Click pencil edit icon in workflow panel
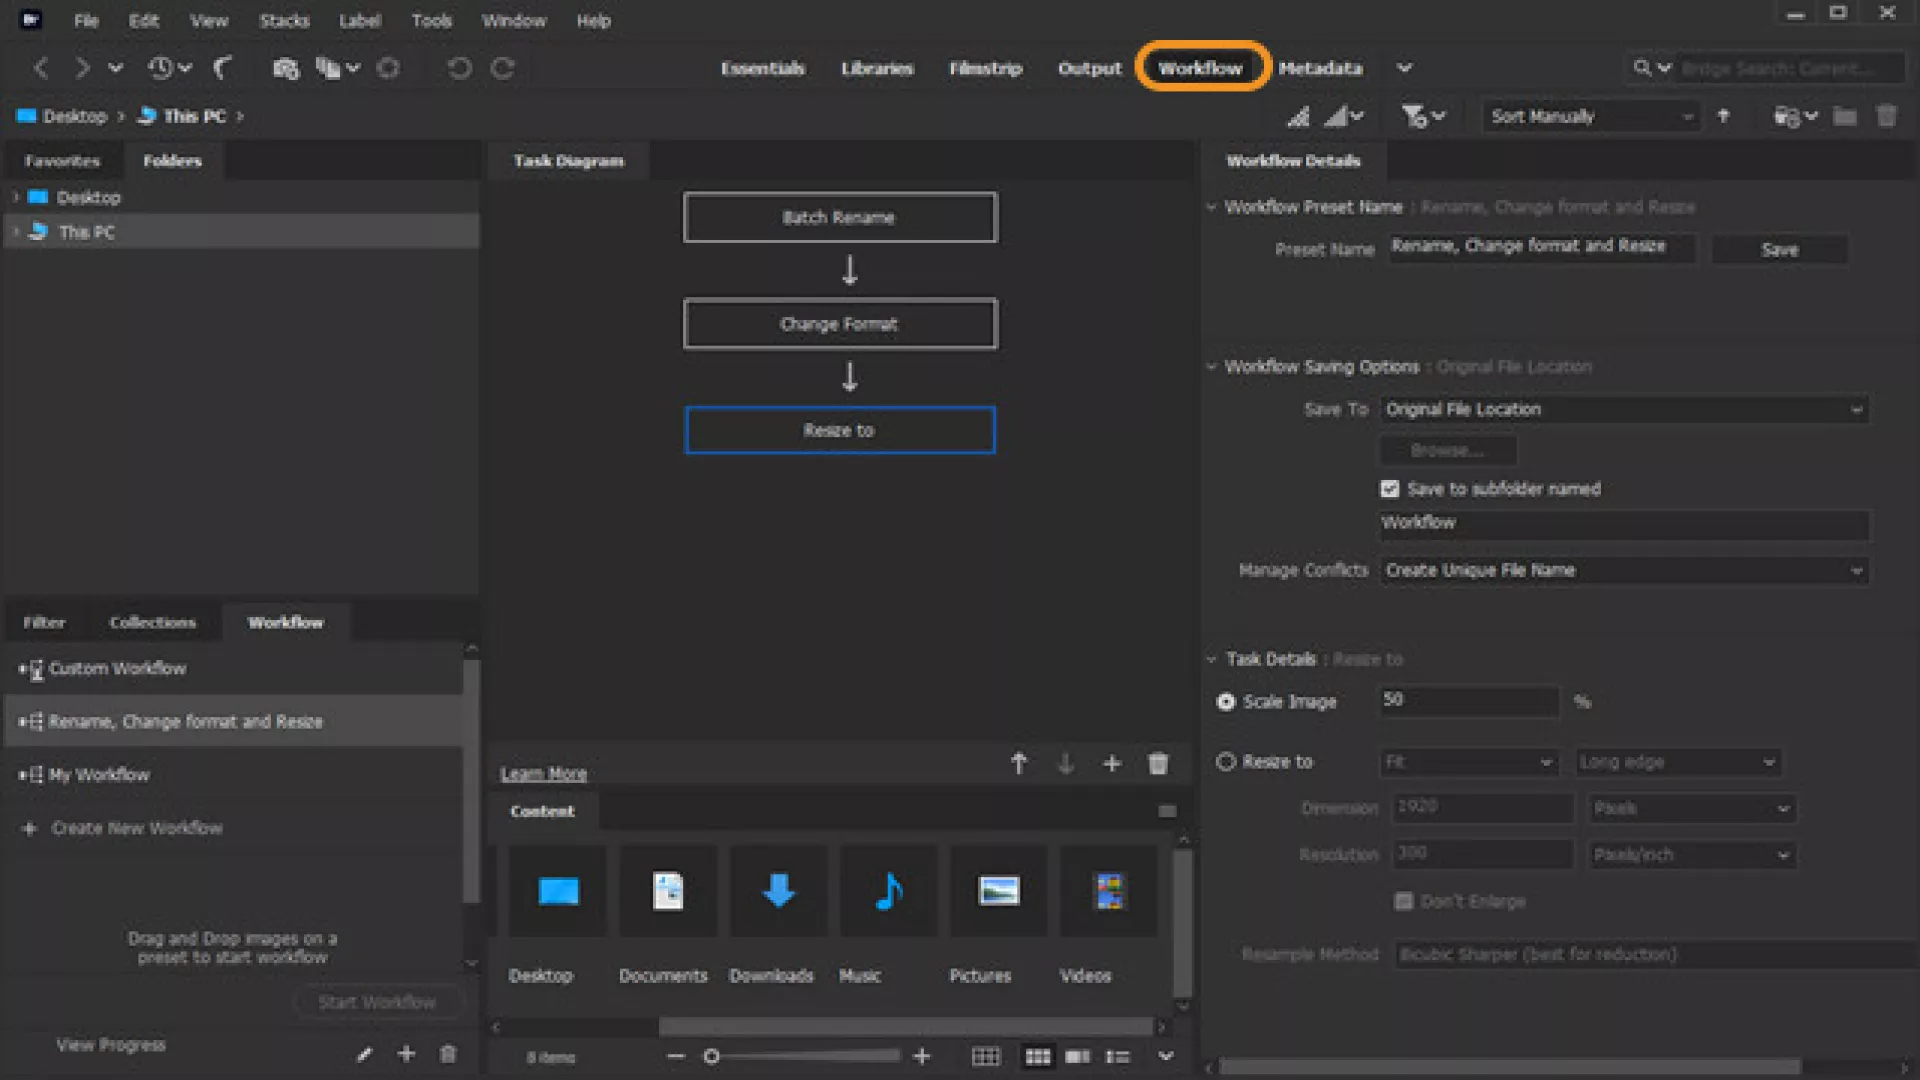 pyautogui.click(x=364, y=1054)
